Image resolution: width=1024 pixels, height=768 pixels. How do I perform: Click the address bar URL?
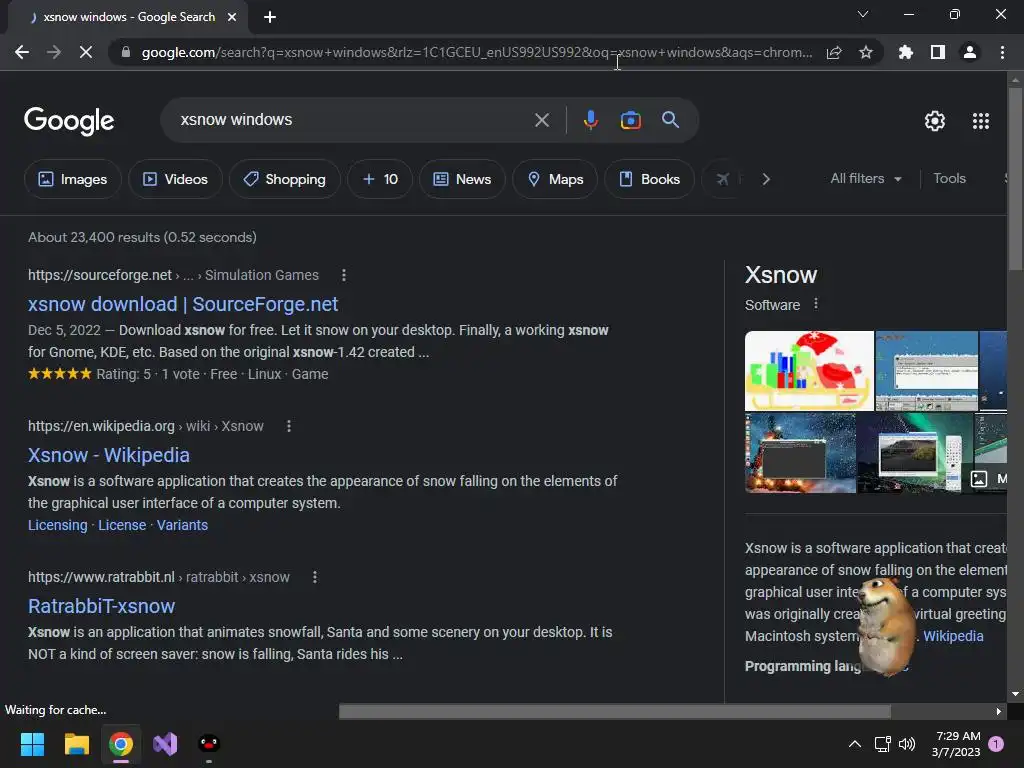tap(477, 52)
